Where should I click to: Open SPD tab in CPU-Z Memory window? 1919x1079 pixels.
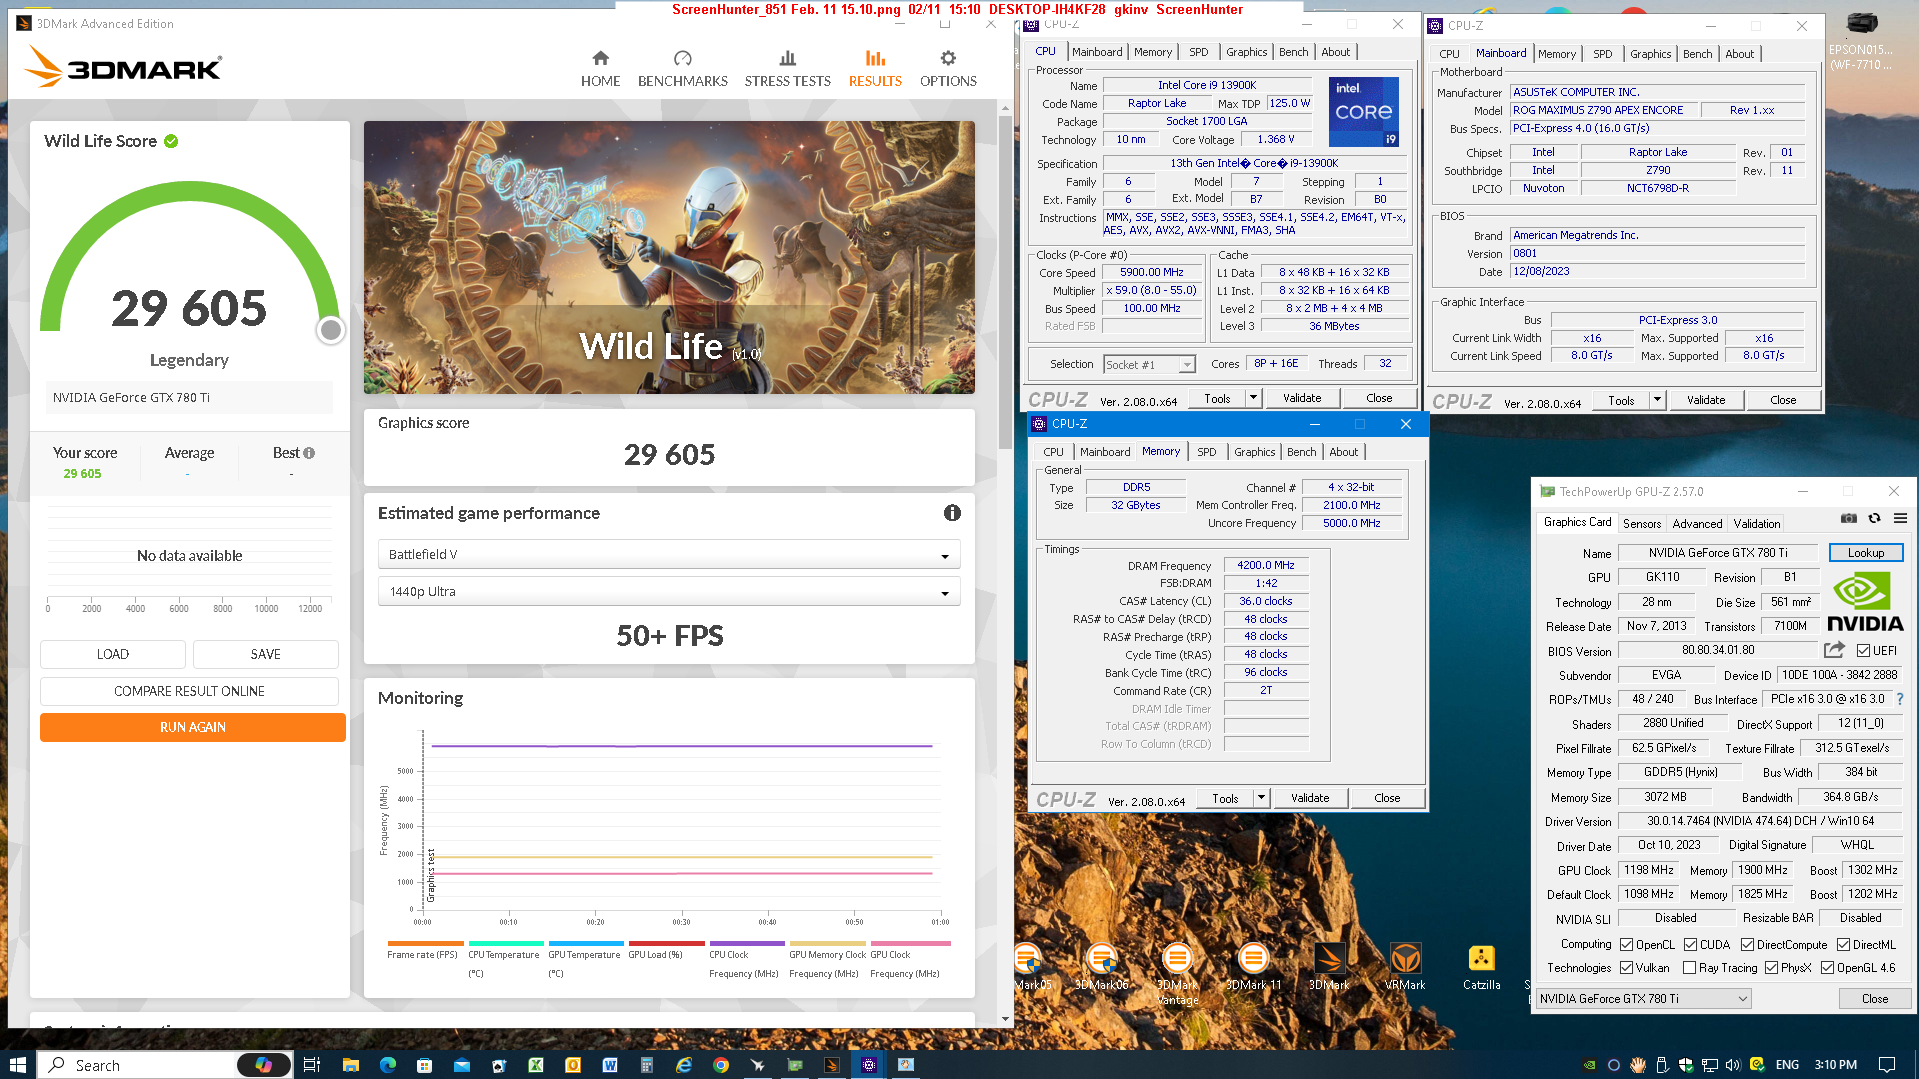(x=1206, y=452)
